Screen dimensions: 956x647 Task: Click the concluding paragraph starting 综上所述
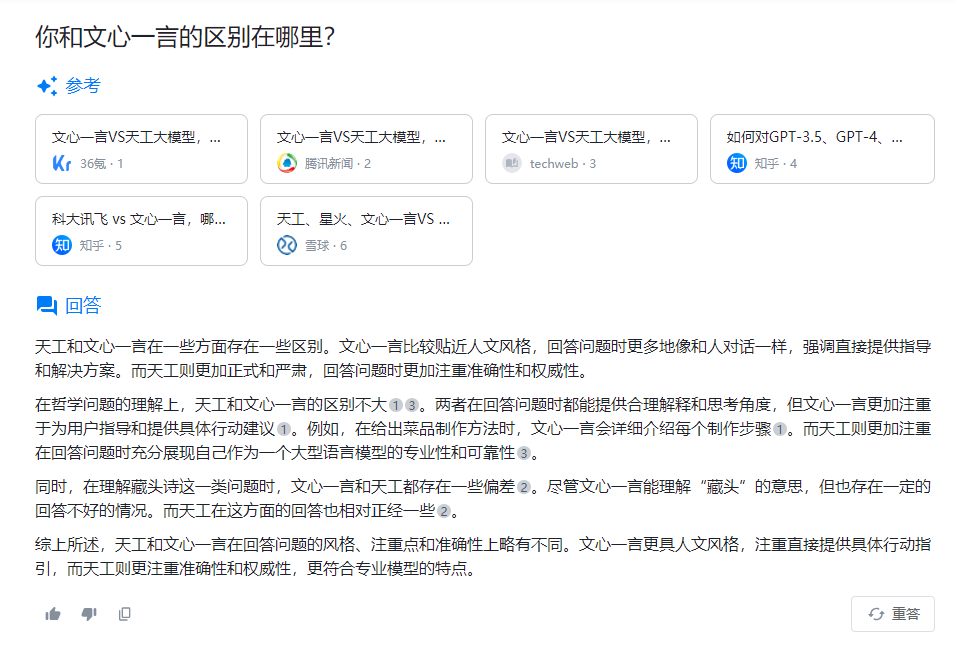(483, 556)
